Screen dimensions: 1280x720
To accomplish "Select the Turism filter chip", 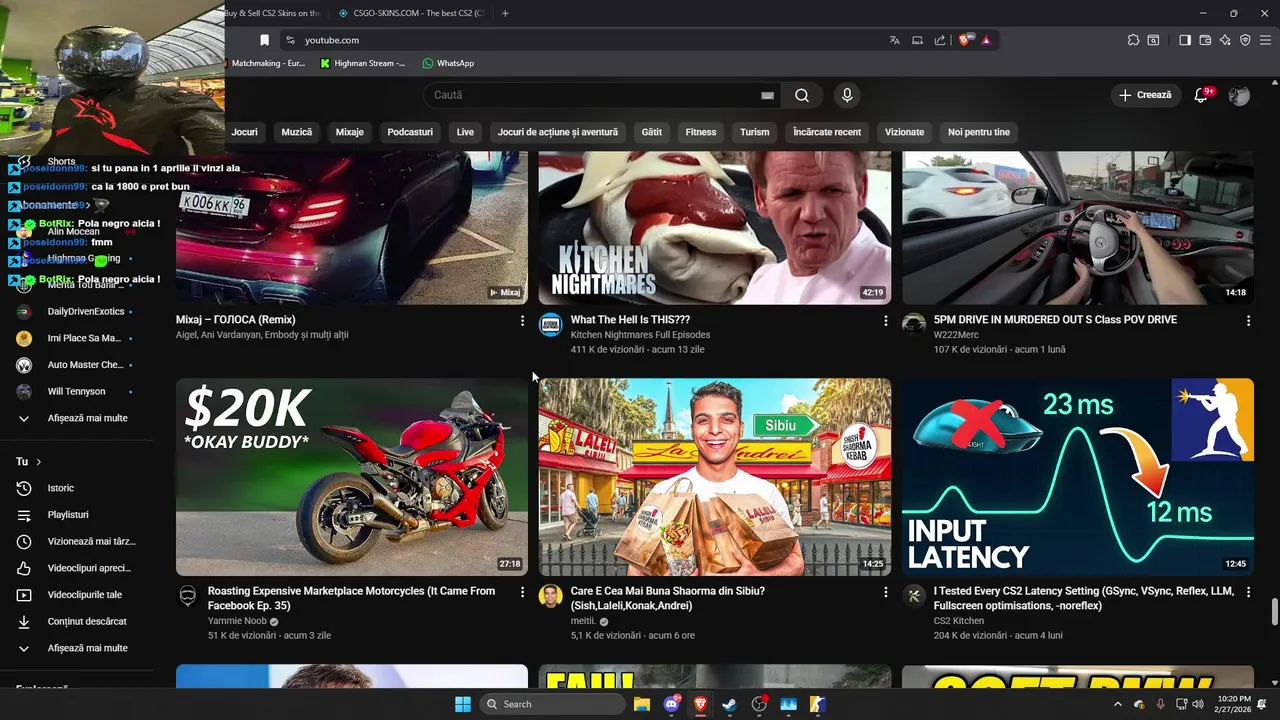I will 755,132.
